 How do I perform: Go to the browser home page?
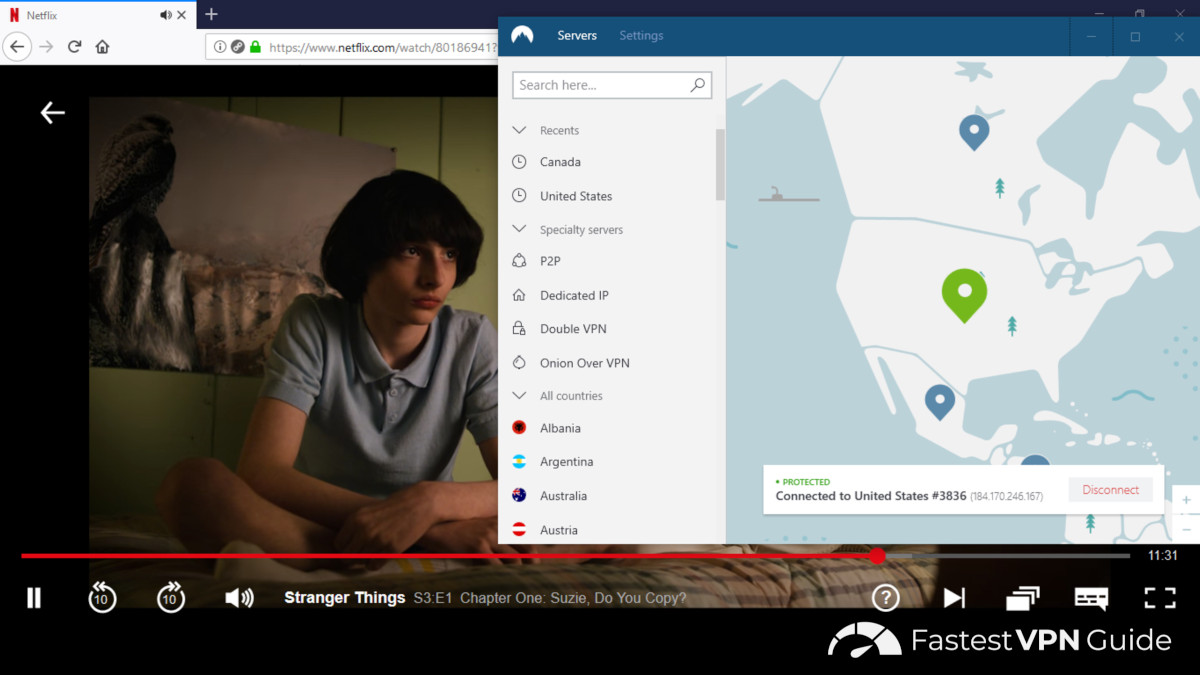[102, 46]
